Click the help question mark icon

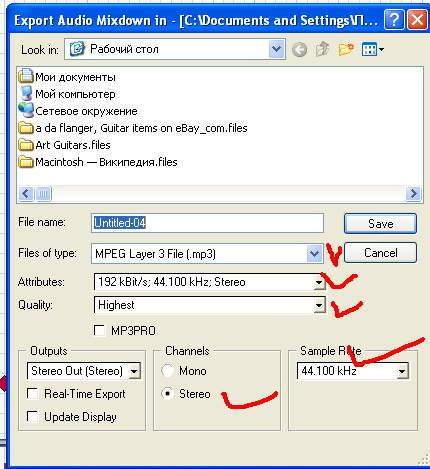pos(394,20)
